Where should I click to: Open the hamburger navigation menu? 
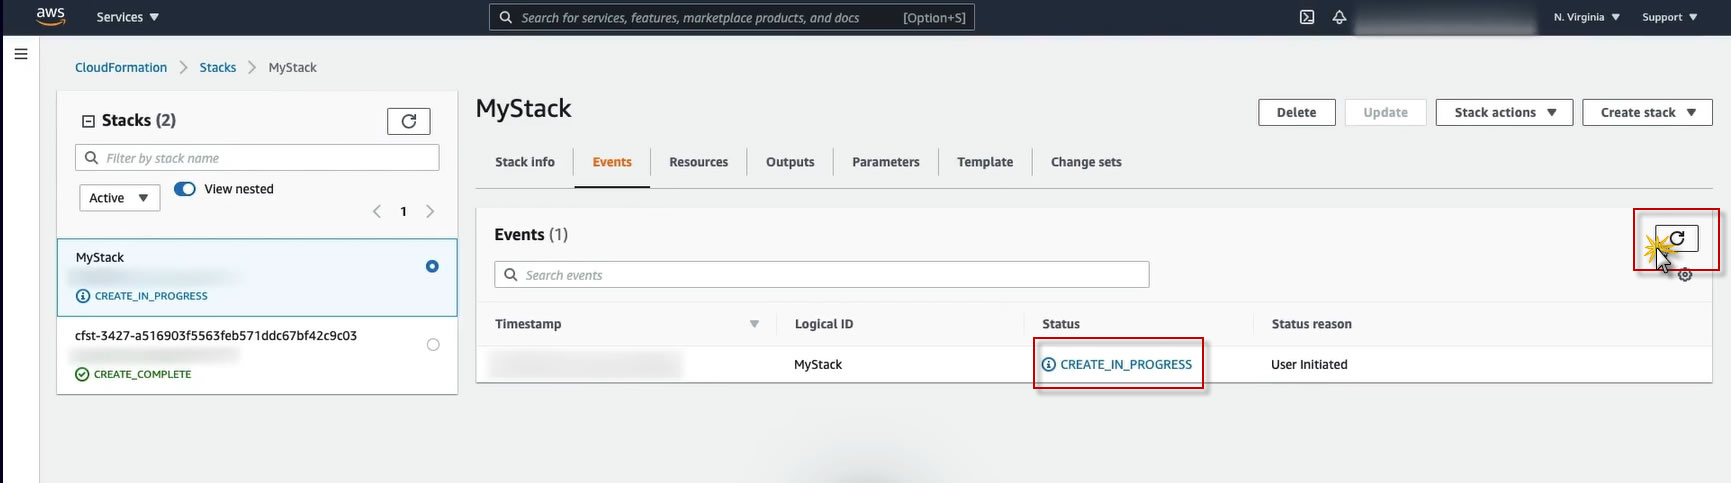coord(20,54)
